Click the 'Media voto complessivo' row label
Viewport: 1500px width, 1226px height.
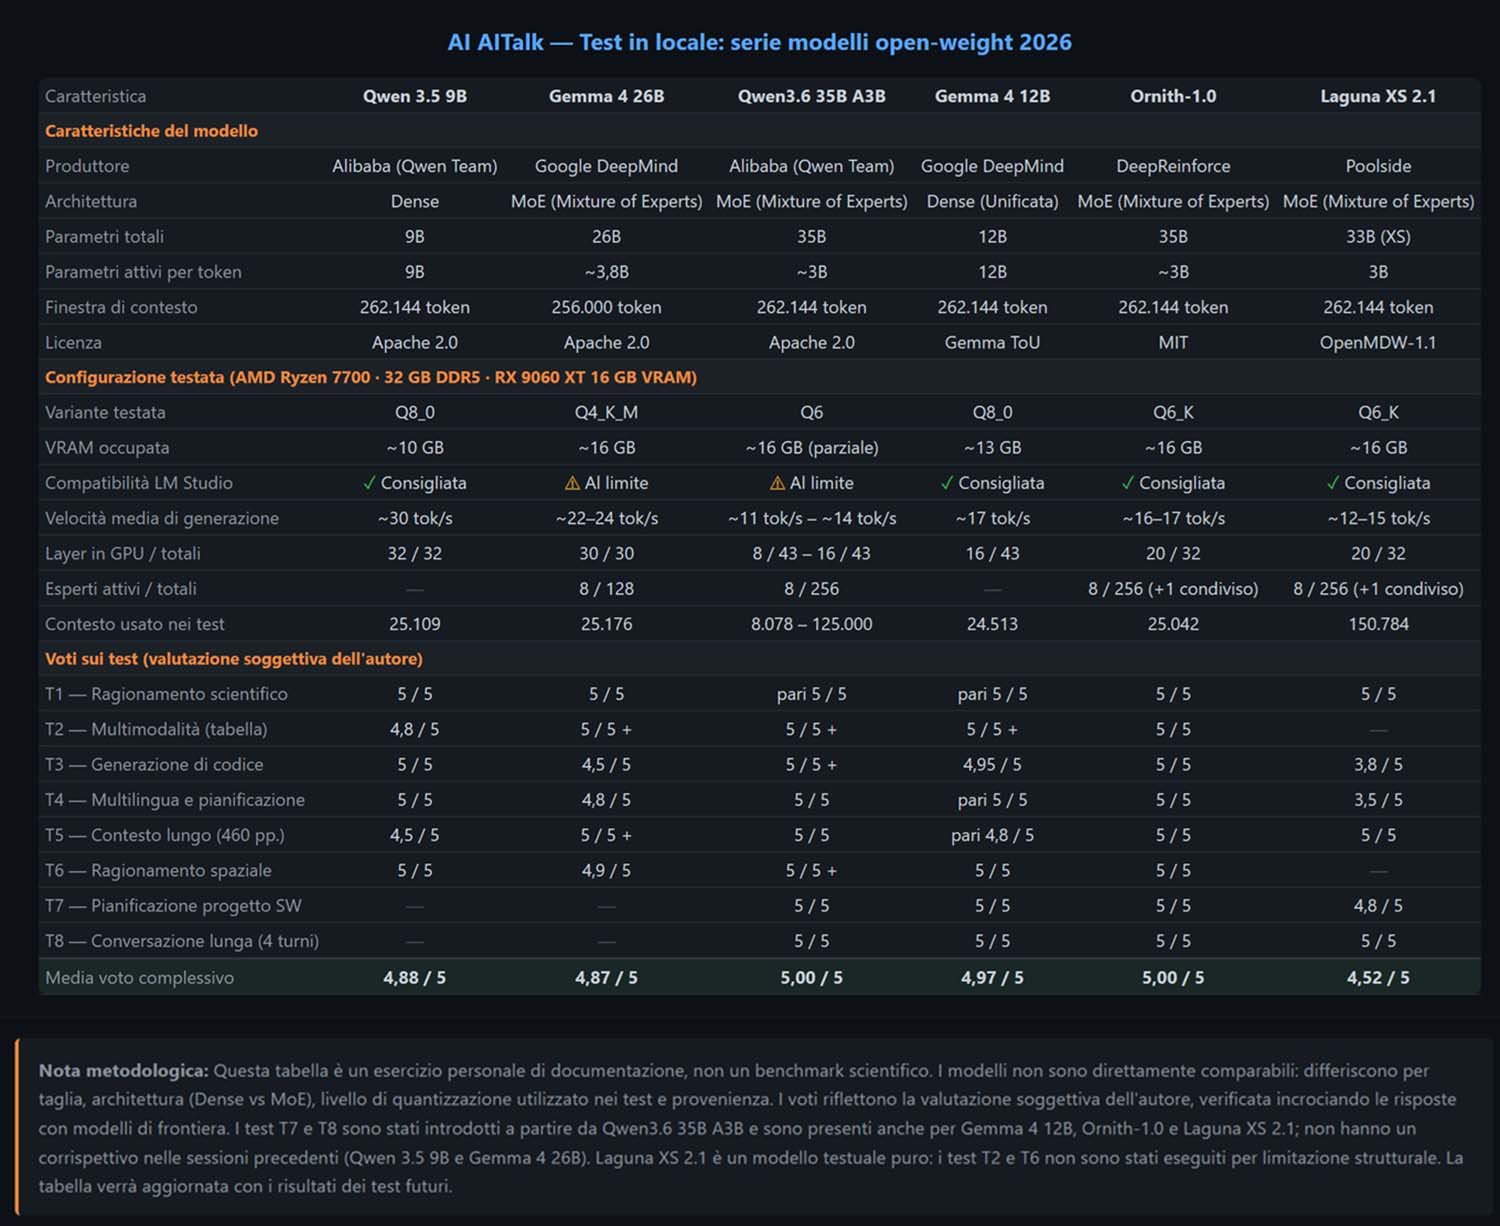pyautogui.click(x=140, y=978)
